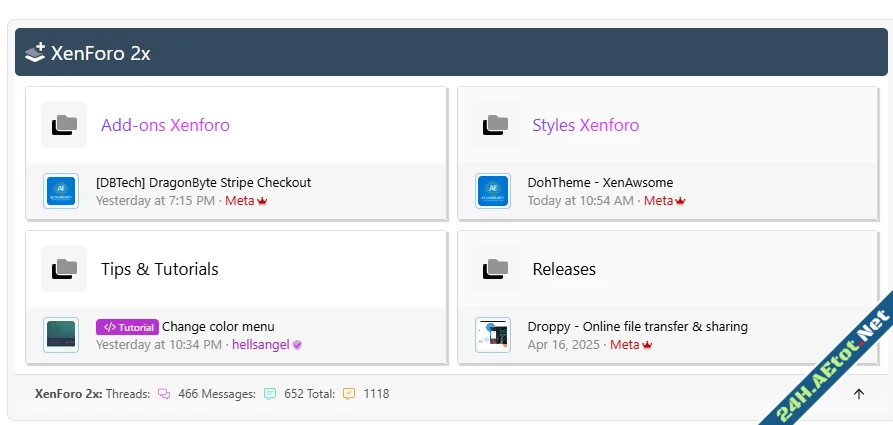
Task: Open the Add-ons Xenforo forum
Action: click(x=165, y=125)
